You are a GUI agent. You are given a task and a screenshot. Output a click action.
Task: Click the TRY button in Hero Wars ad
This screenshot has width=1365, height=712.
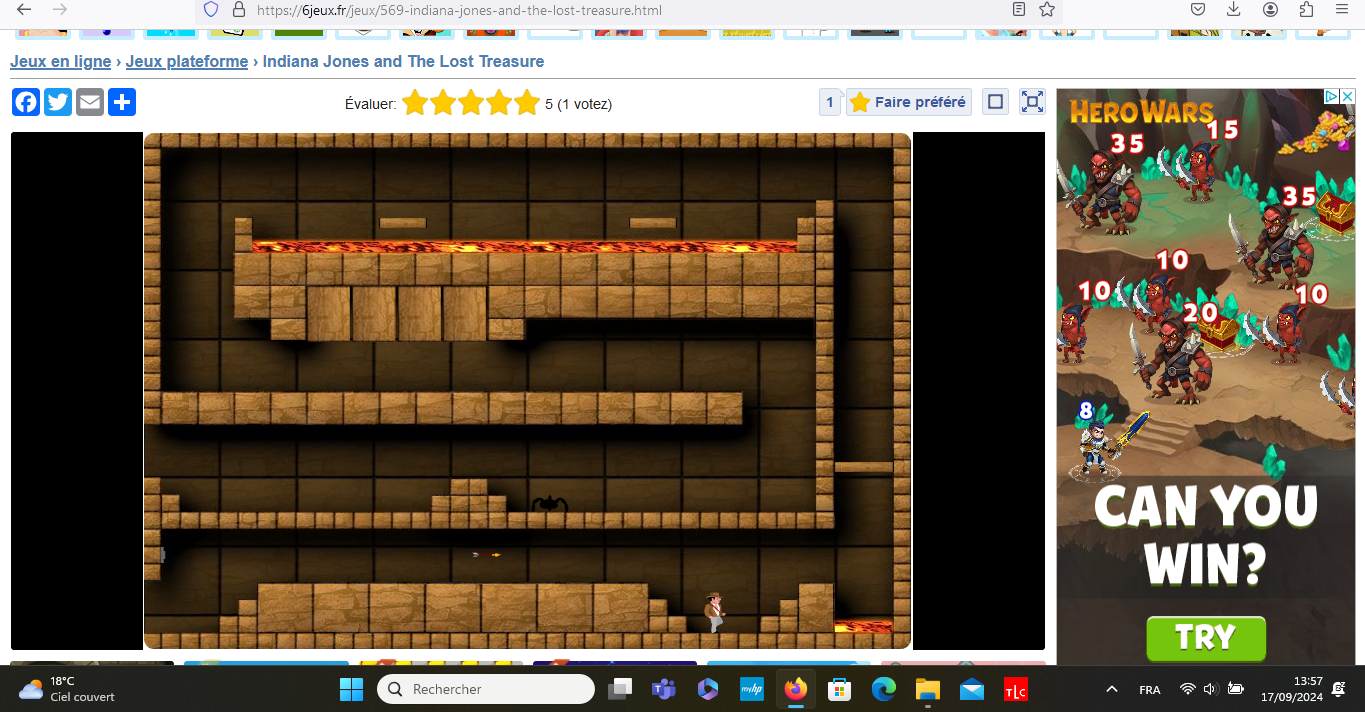(1205, 638)
